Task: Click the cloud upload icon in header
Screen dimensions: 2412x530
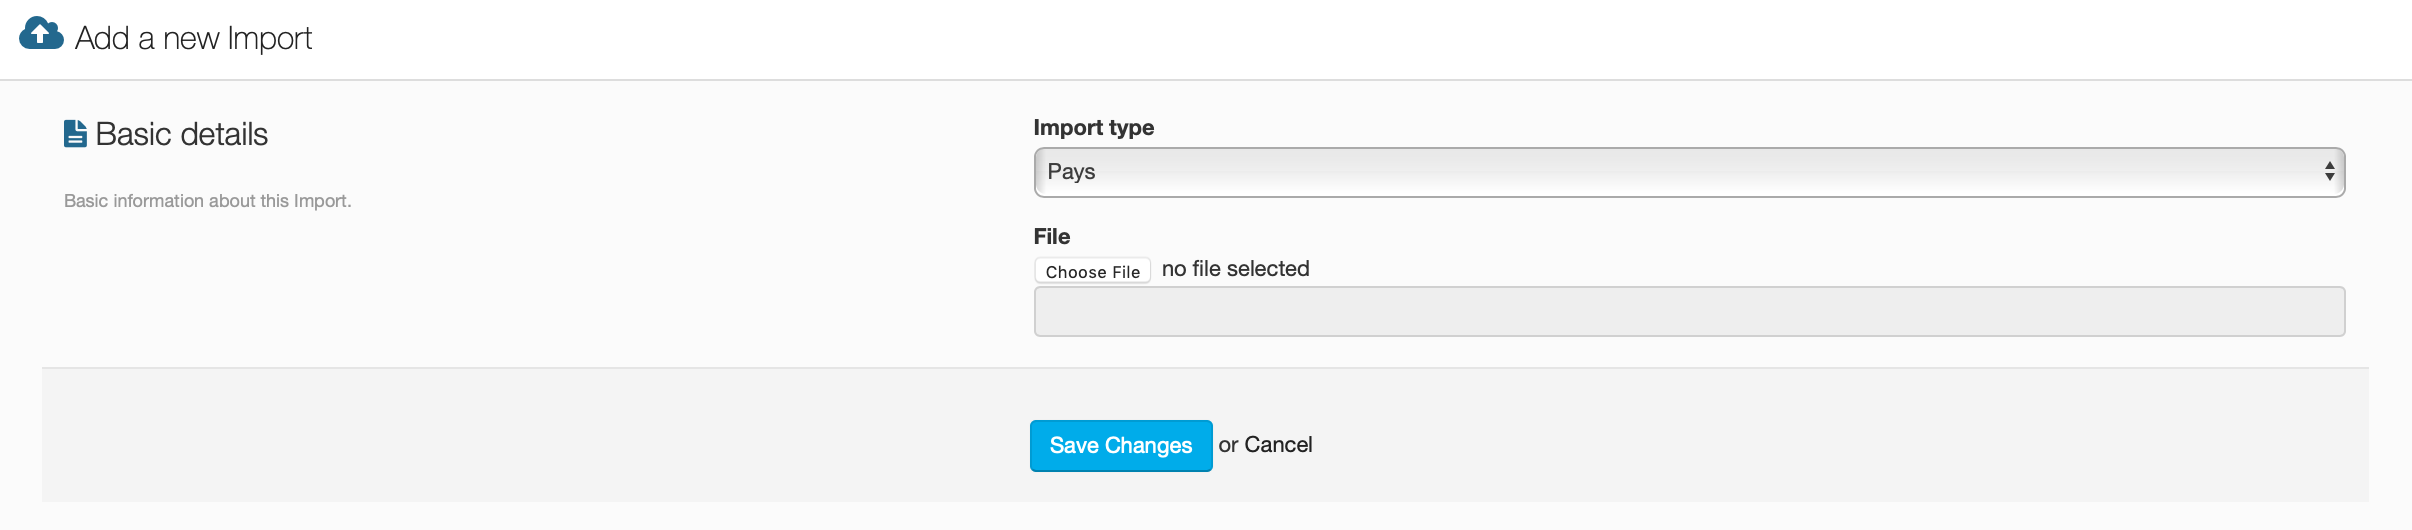Action: click(x=41, y=34)
